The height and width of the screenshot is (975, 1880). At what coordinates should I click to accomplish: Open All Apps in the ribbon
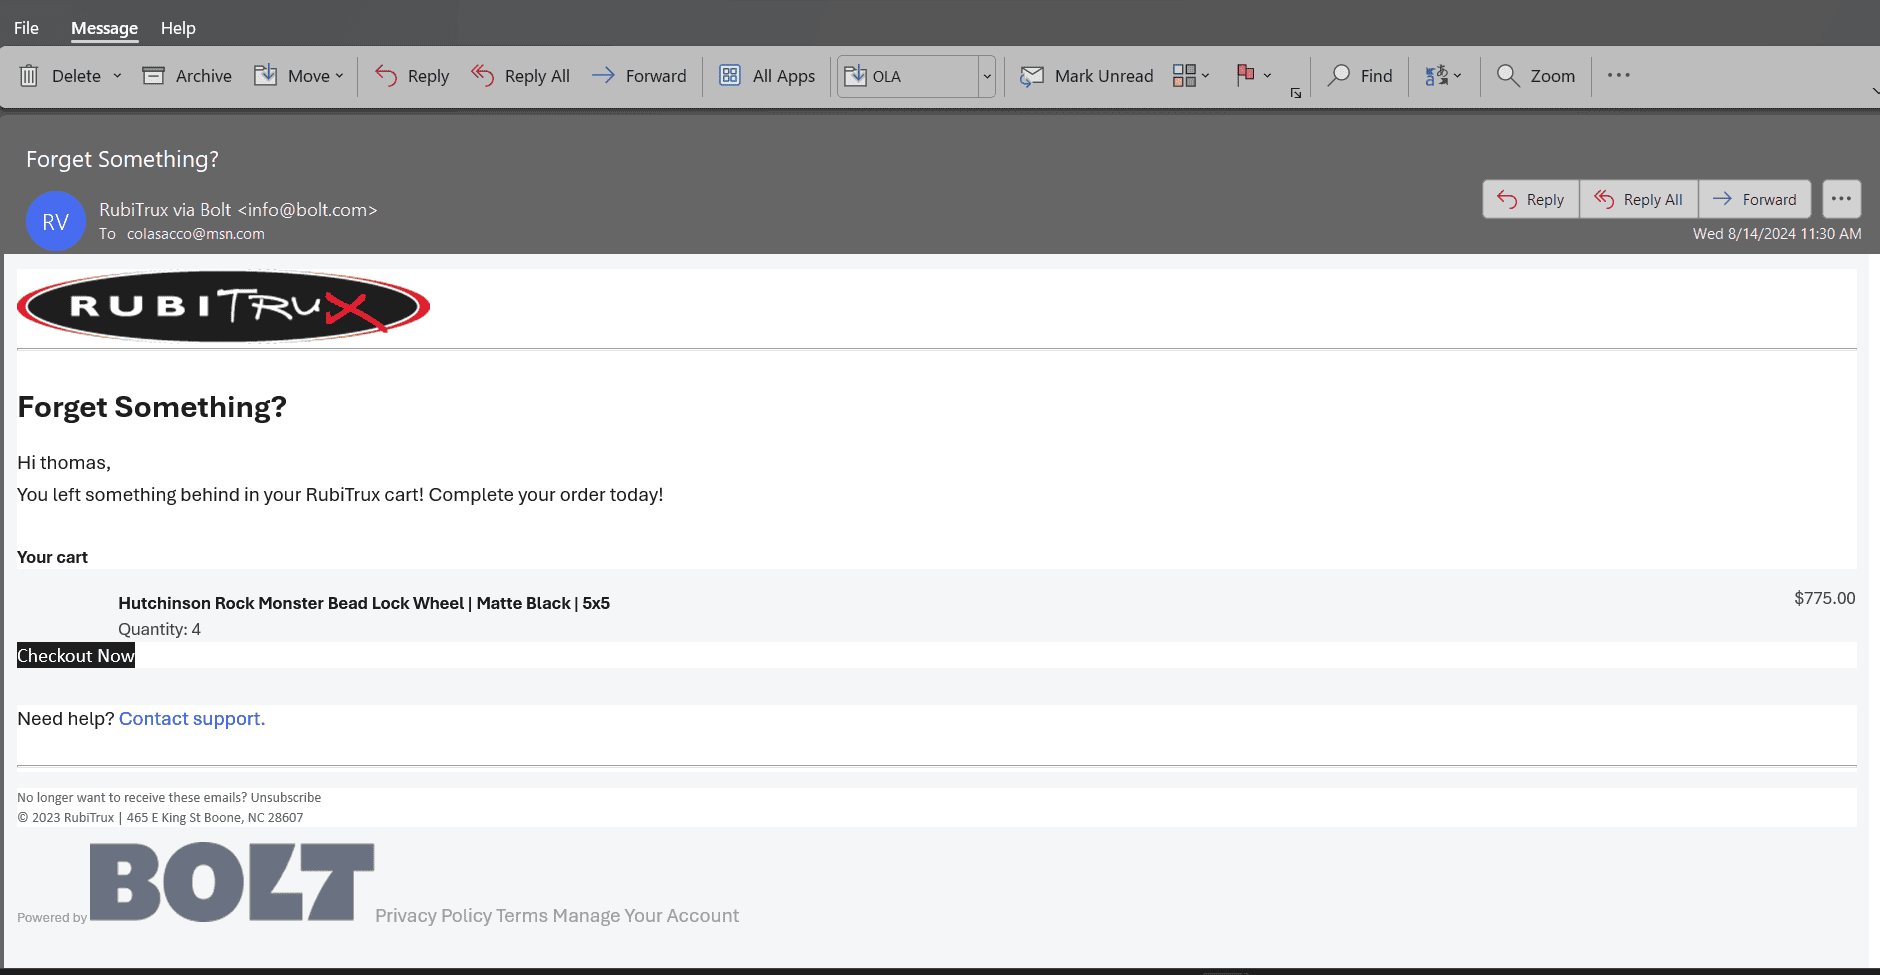tap(767, 76)
